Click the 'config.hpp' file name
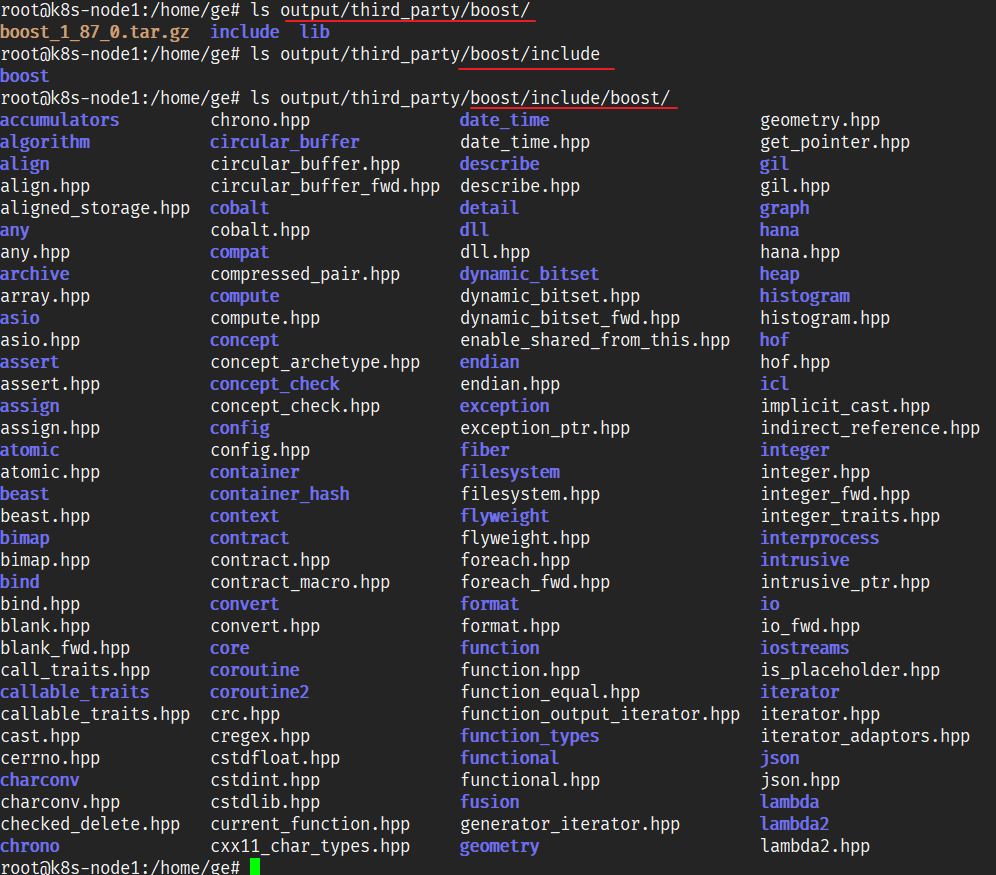Viewport: 996px width, 875px height. [x=260, y=450]
